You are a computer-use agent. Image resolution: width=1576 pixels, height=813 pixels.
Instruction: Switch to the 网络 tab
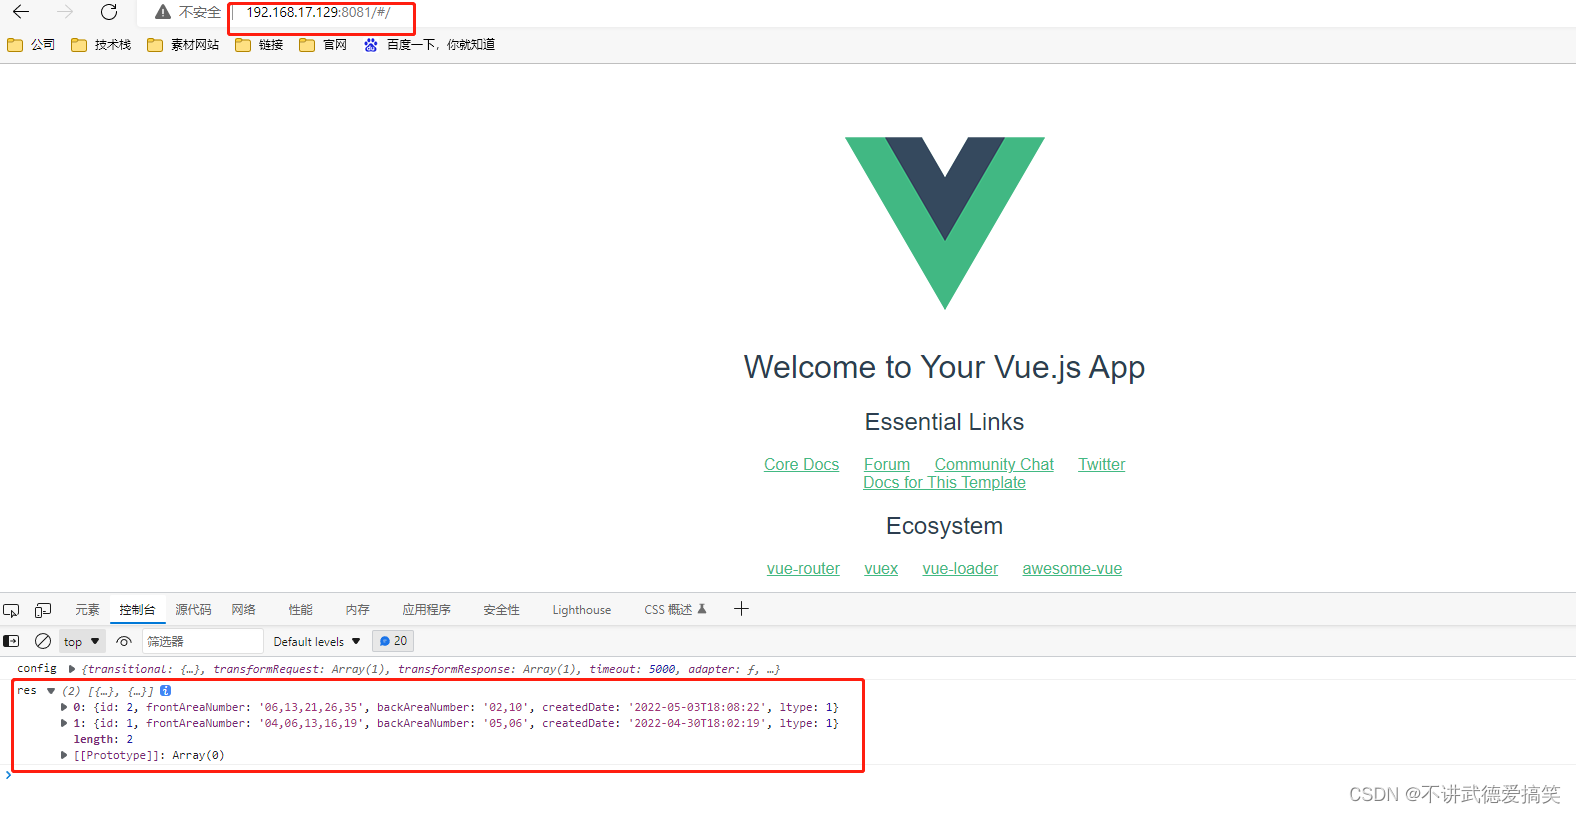click(244, 610)
